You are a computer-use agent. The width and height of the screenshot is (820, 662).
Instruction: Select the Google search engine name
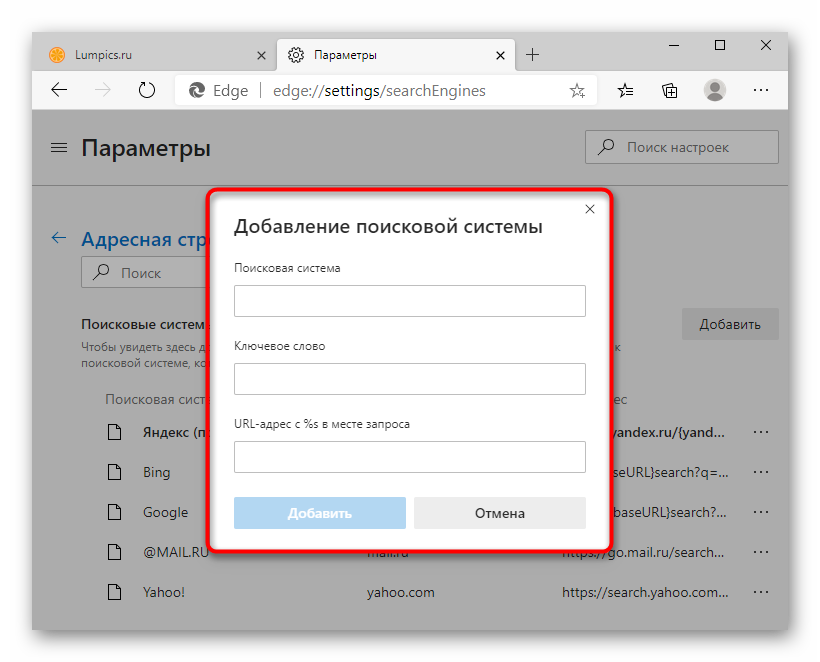coord(165,512)
